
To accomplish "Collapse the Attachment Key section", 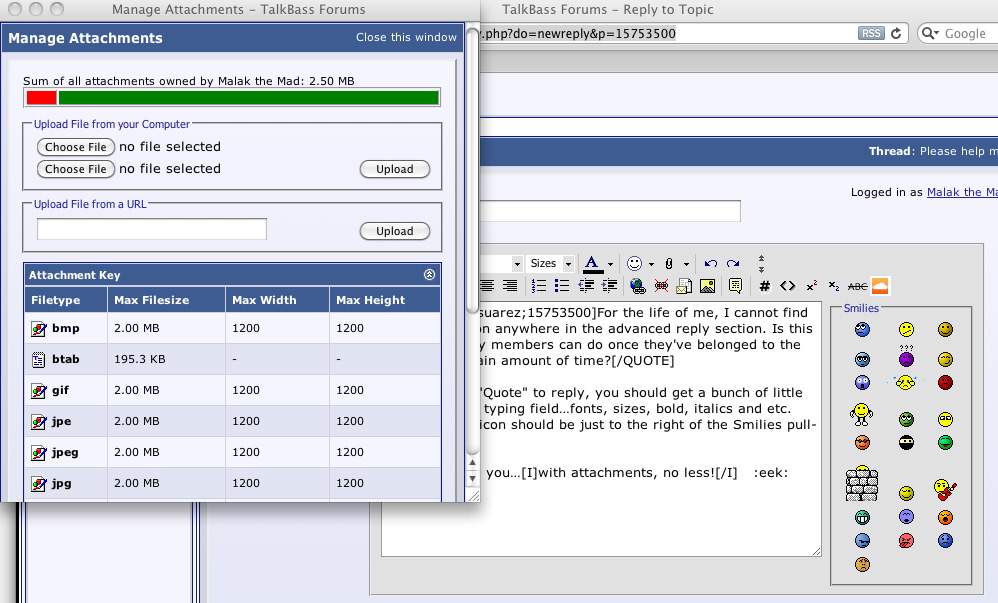I will pyautogui.click(x=429, y=274).
